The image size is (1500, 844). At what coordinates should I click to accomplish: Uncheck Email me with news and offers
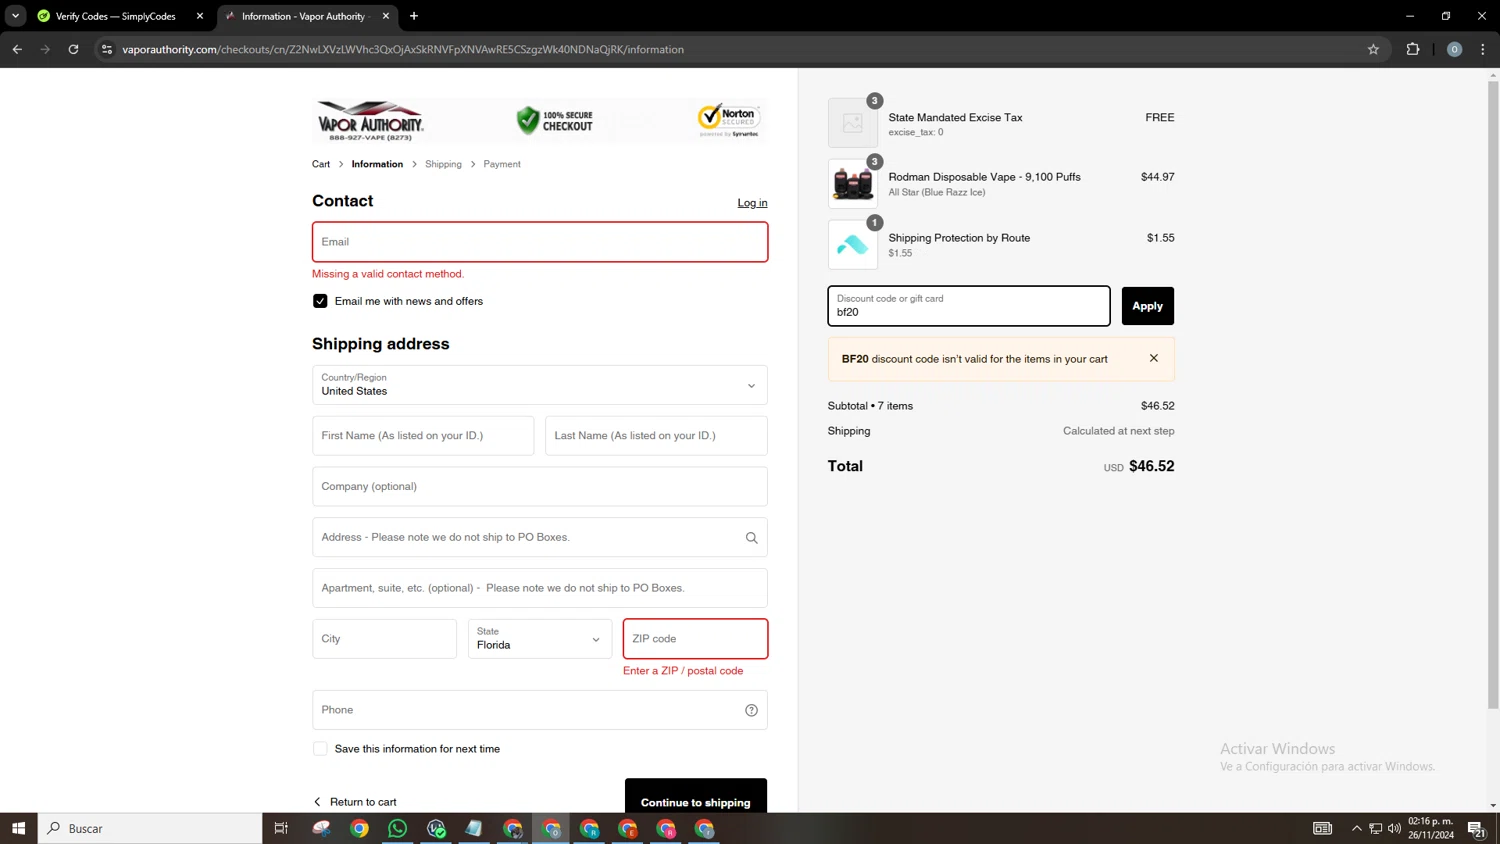(320, 301)
